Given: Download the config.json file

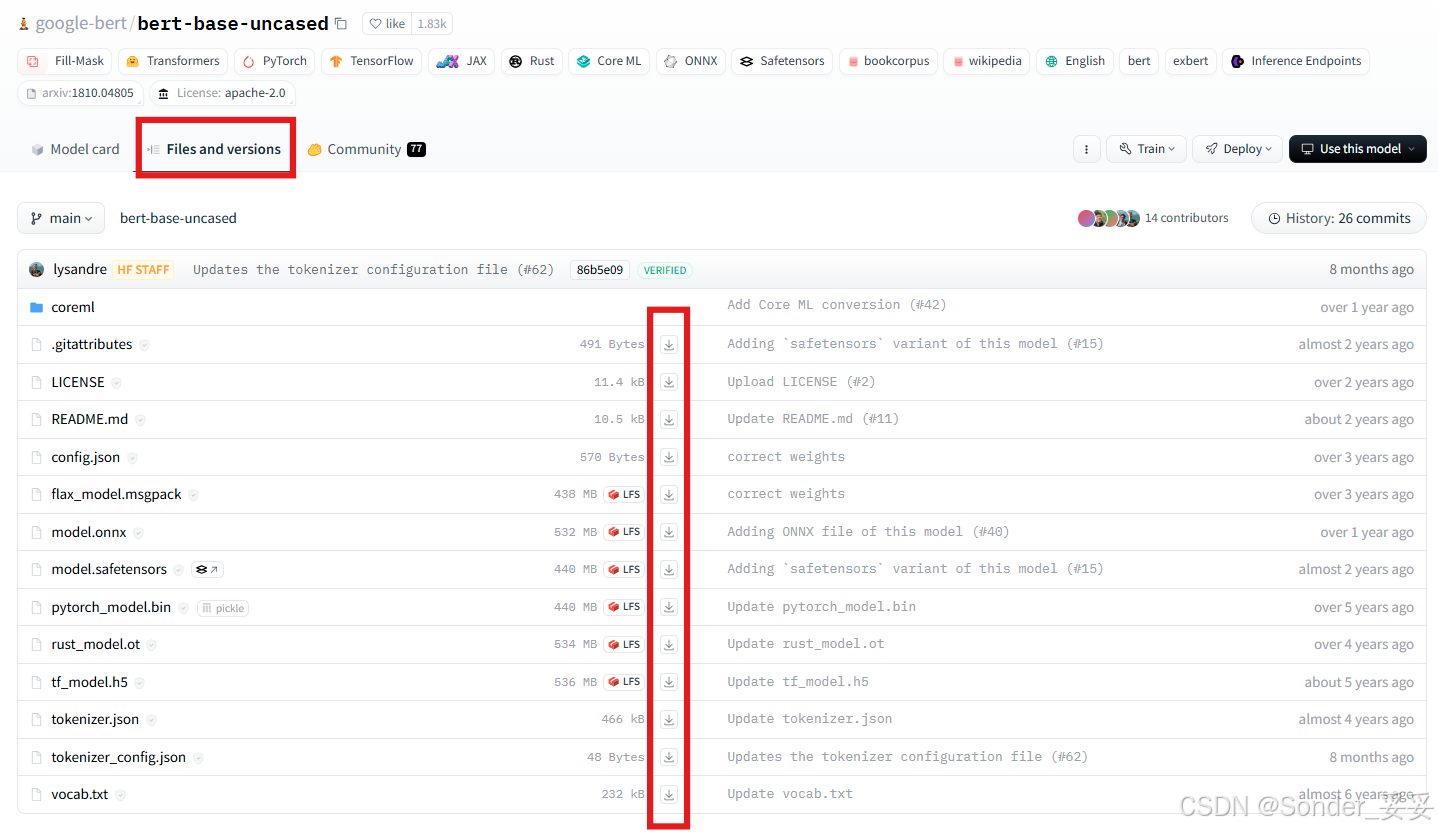Looking at the screenshot, I should click(669, 457).
